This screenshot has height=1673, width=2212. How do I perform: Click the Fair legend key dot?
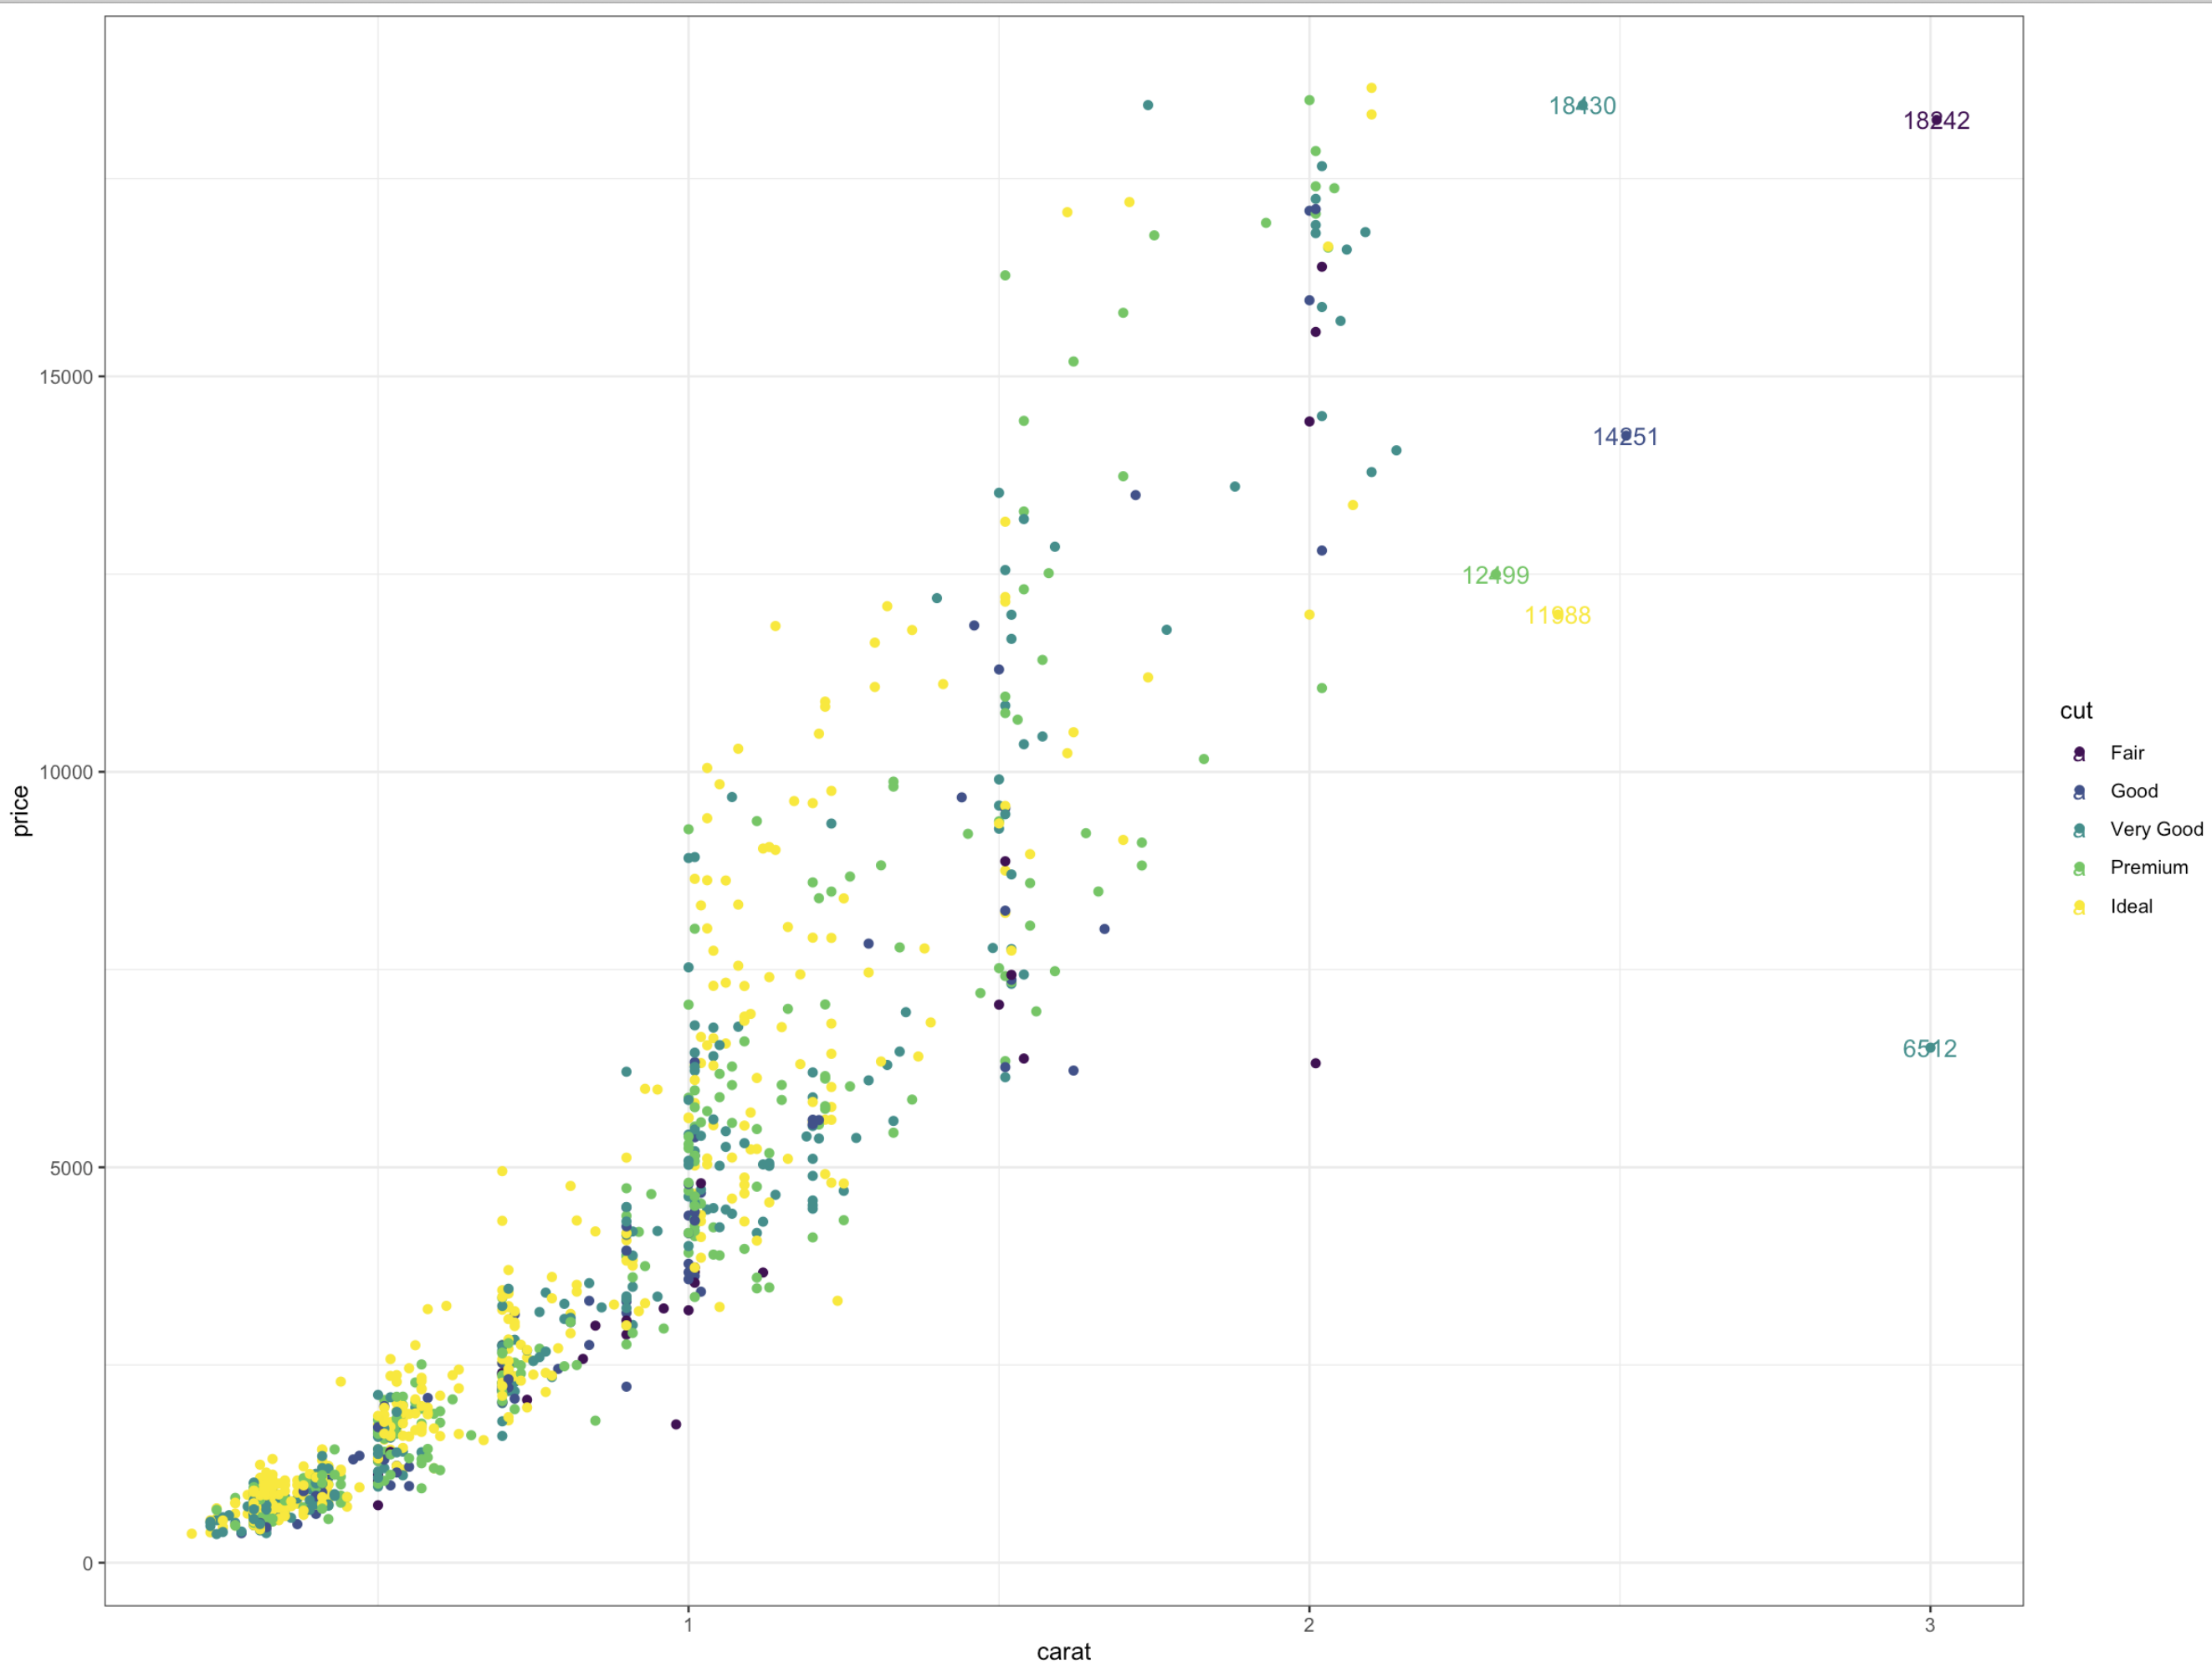pos(2079,753)
